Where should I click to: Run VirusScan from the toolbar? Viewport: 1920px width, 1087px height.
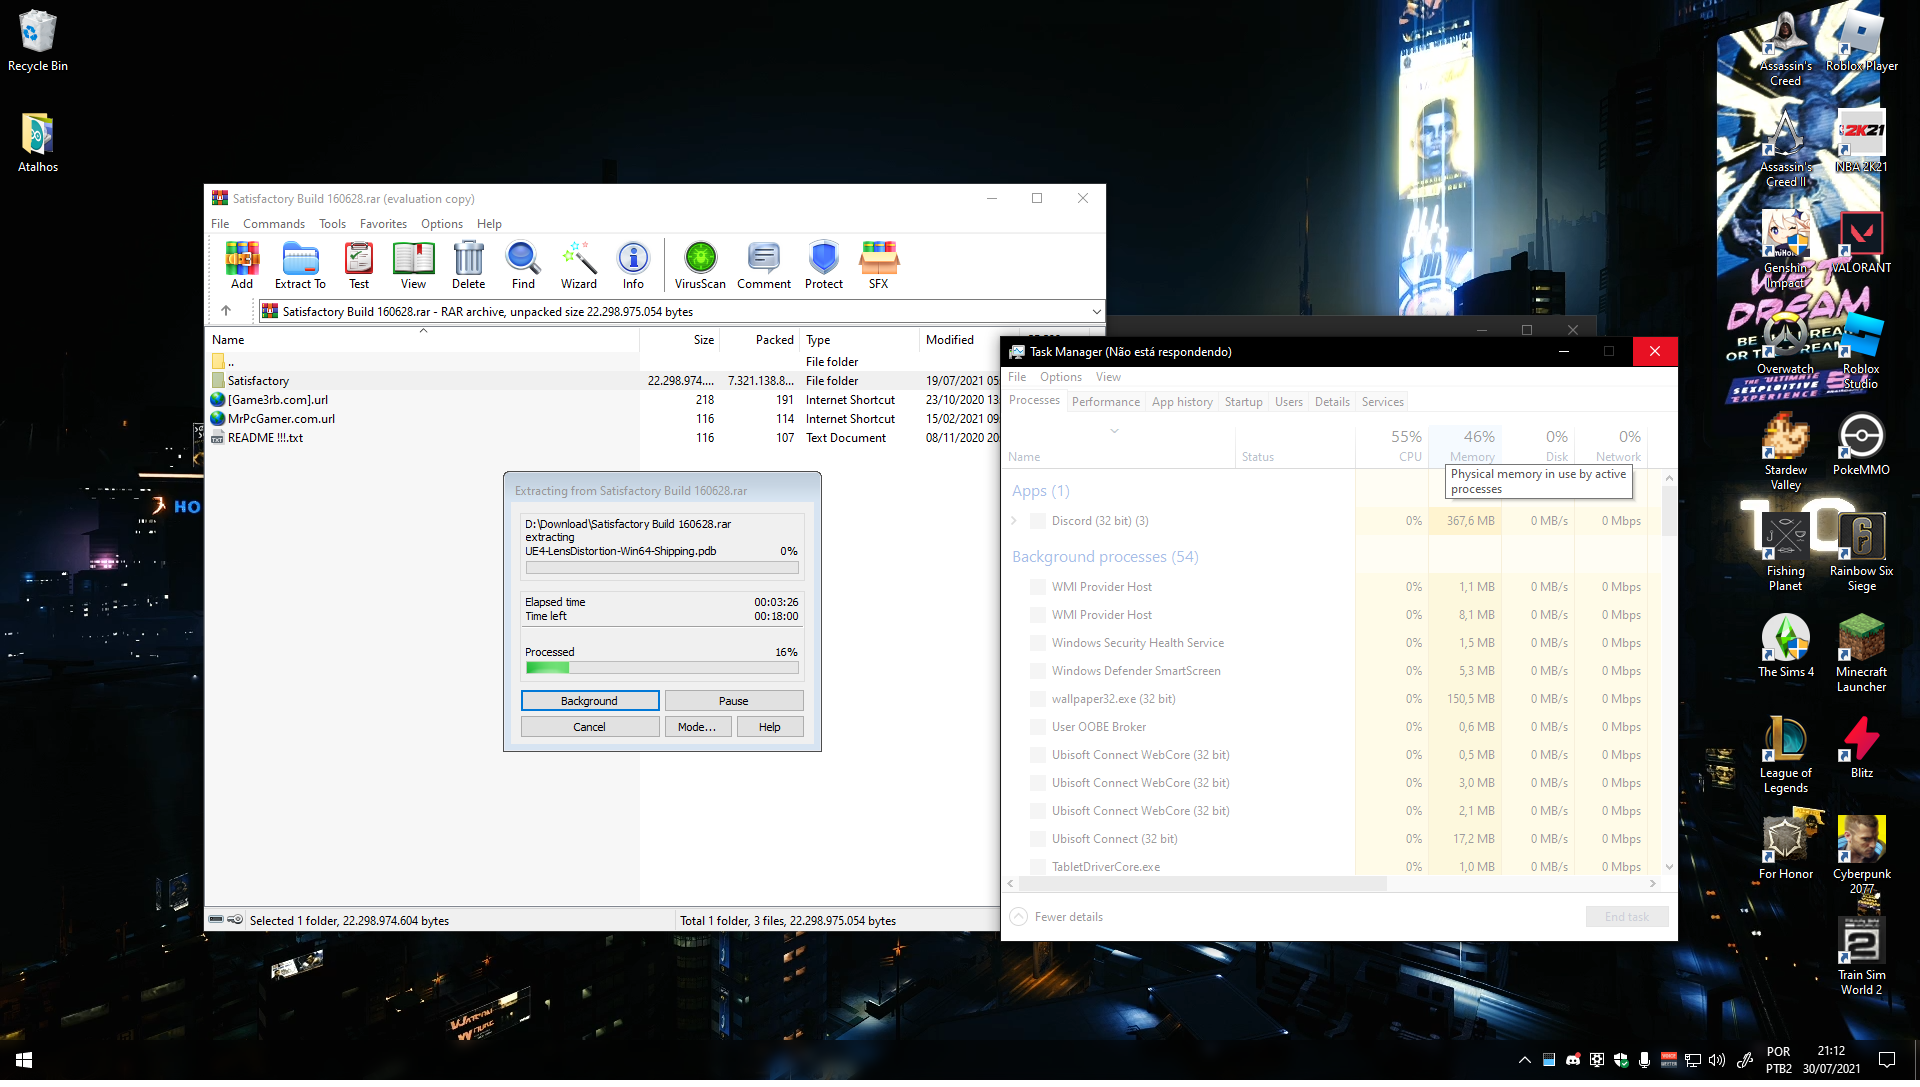[x=700, y=265]
